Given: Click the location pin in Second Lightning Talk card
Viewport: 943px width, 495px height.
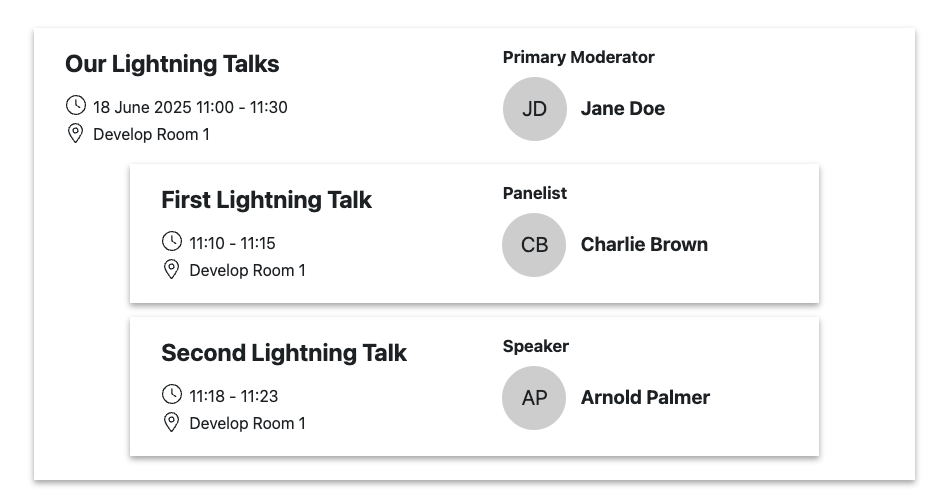Looking at the screenshot, I should coord(171,423).
